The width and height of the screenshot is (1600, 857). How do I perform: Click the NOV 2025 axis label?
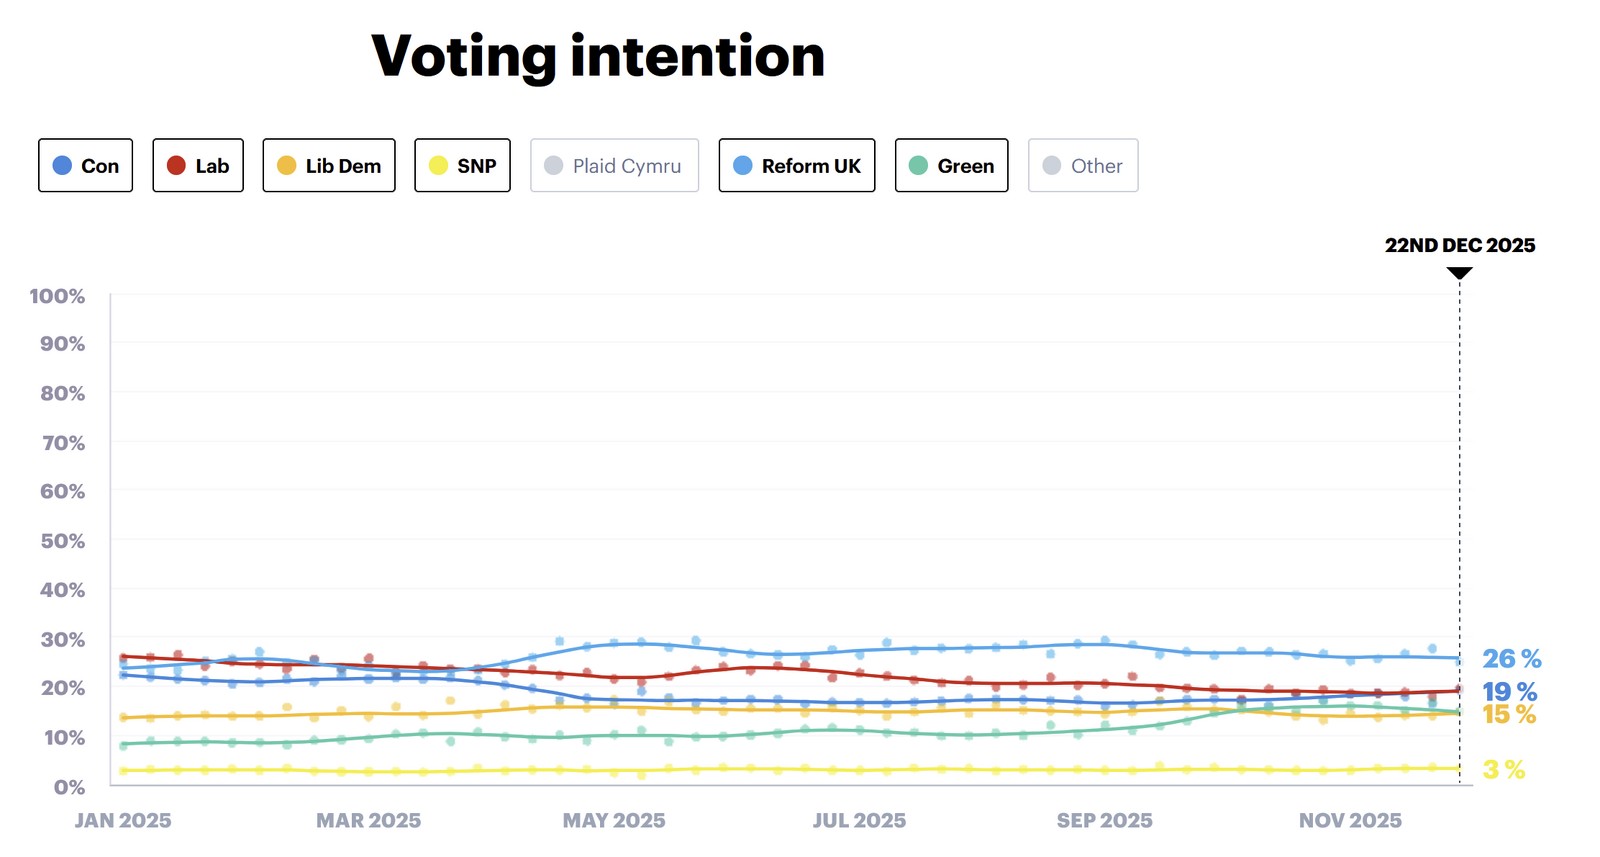(1350, 821)
